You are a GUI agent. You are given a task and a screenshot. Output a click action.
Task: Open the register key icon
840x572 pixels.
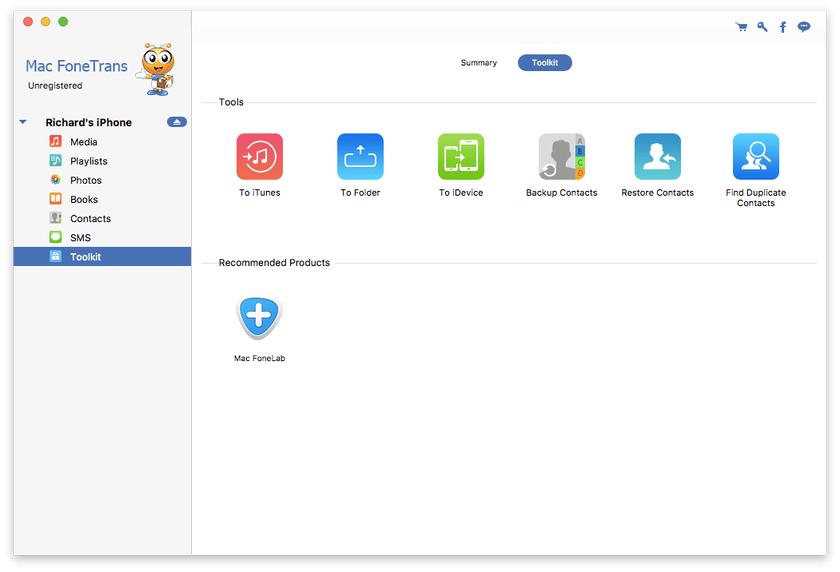(762, 27)
